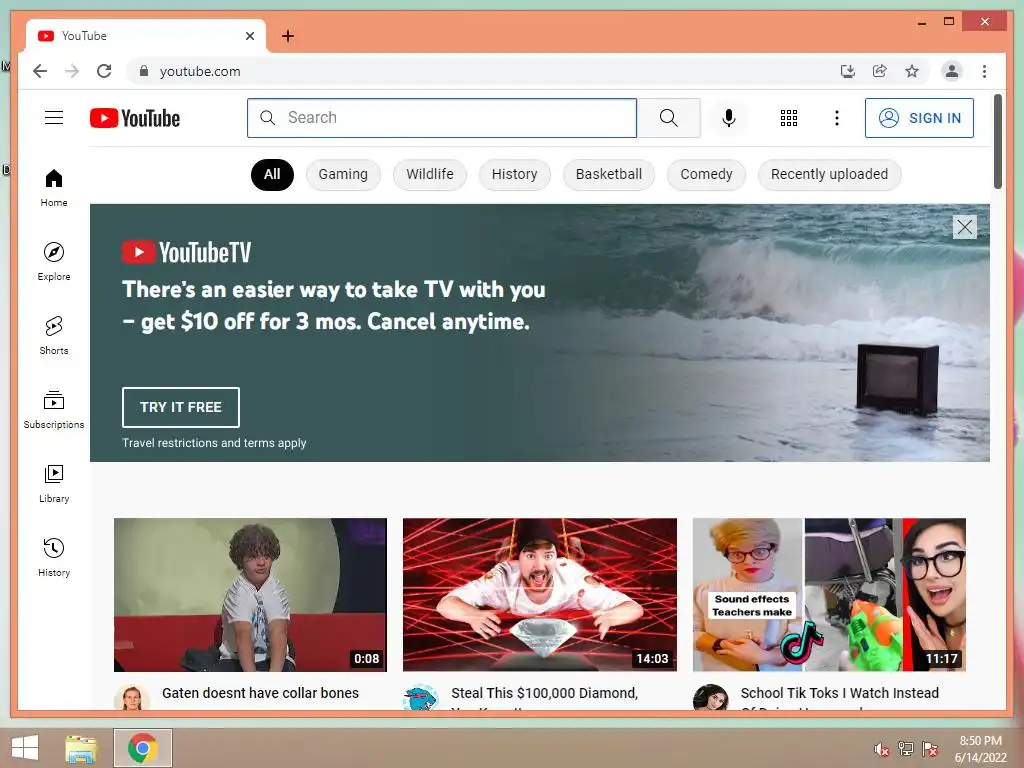Click network tray icon
This screenshot has height=768, width=1024.
(906, 748)
